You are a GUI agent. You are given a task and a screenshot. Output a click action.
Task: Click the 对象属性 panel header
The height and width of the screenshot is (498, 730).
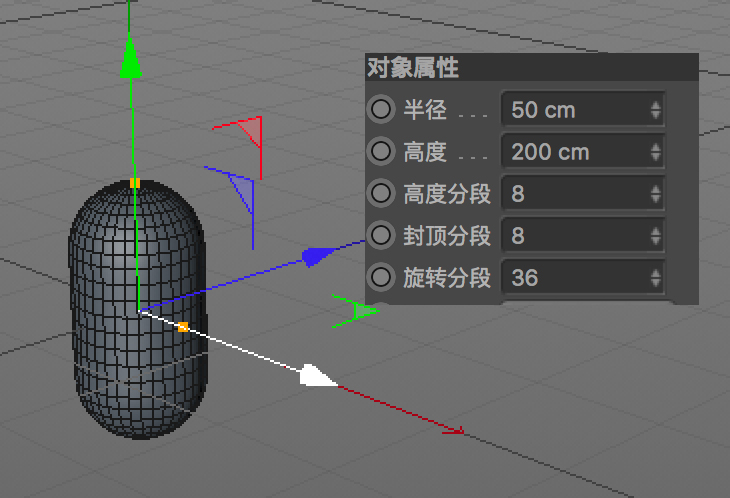pos(532,67)
